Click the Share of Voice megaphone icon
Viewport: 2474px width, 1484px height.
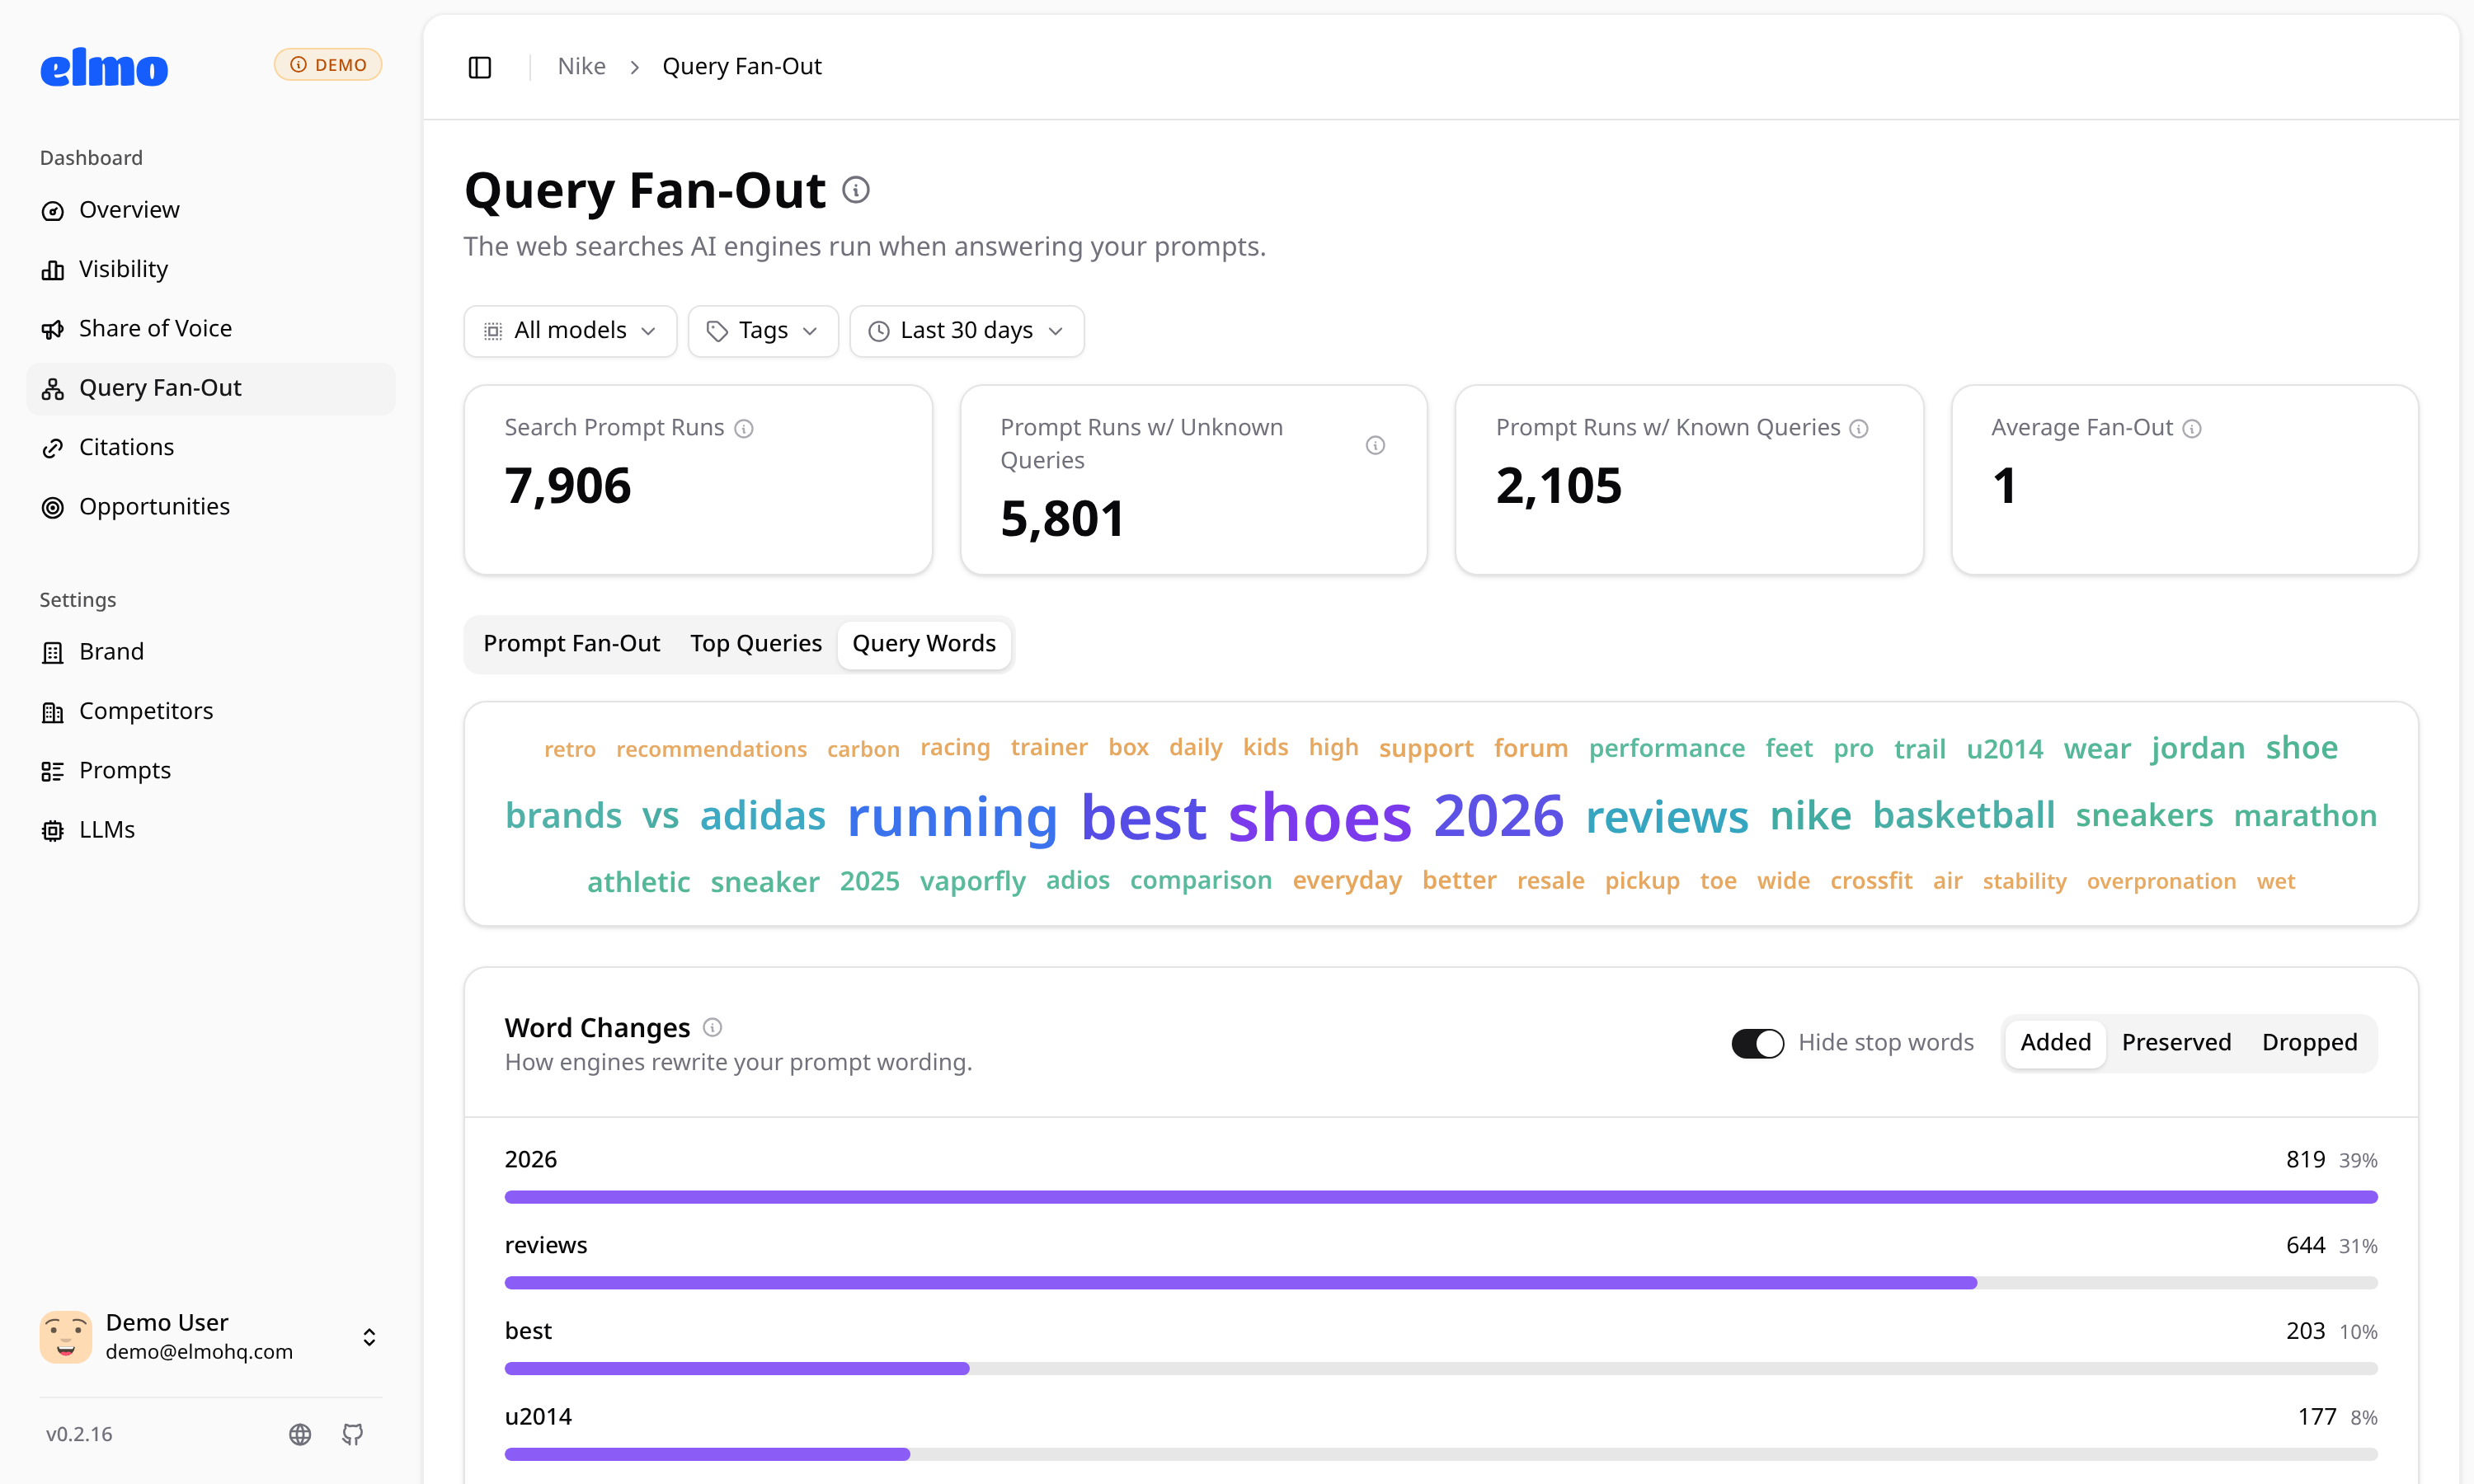(53, 329)
